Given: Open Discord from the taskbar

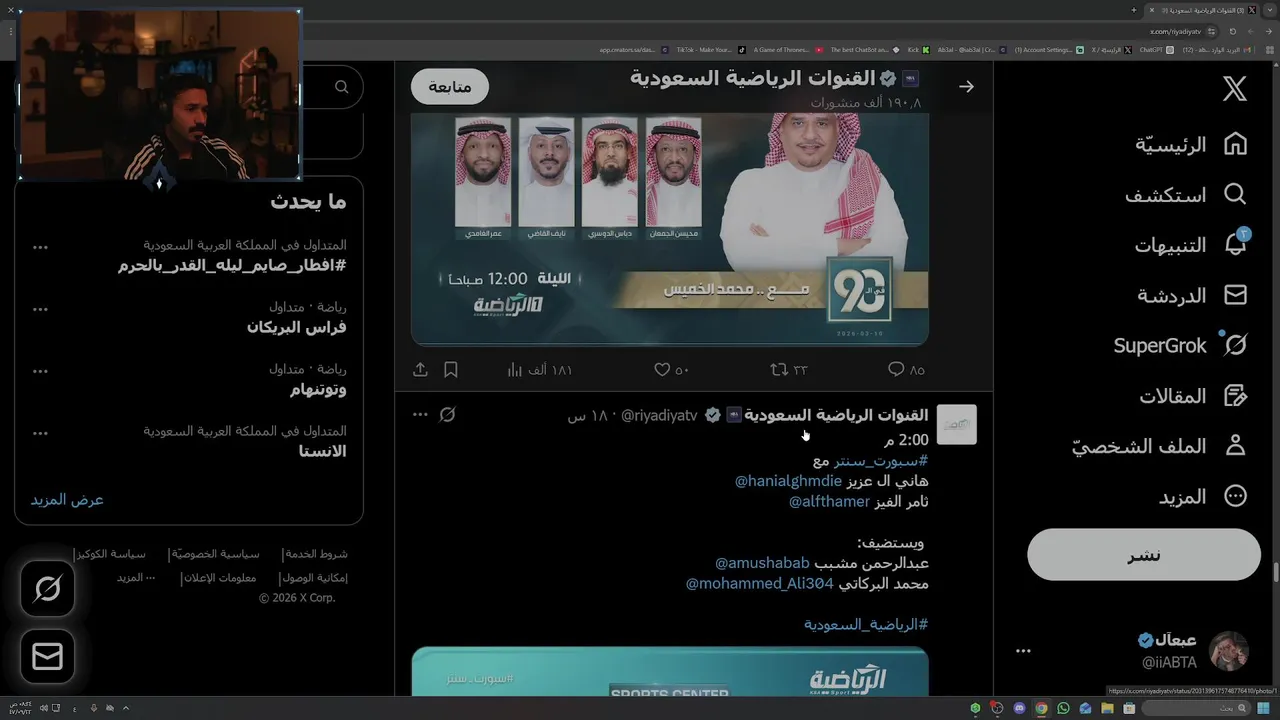Looking at the screenshot, I should pyautogui.click(x=1019, y=708).
